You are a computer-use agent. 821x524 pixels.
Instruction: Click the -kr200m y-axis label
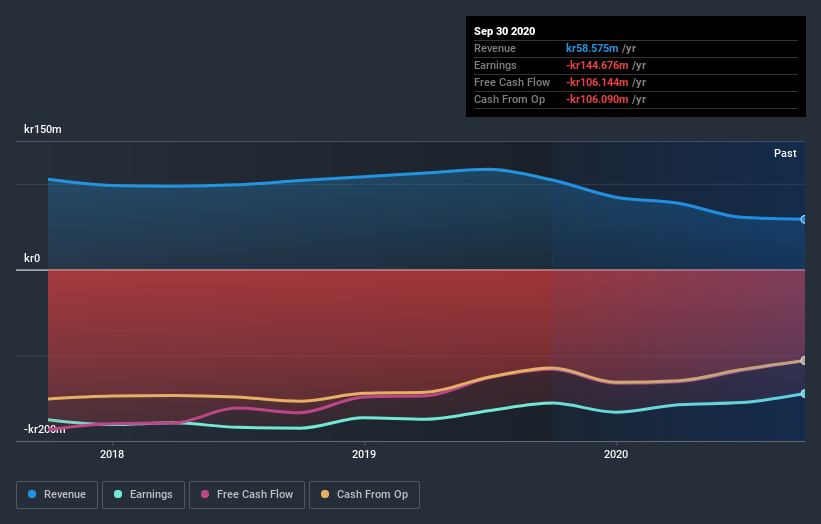[45, 429]
